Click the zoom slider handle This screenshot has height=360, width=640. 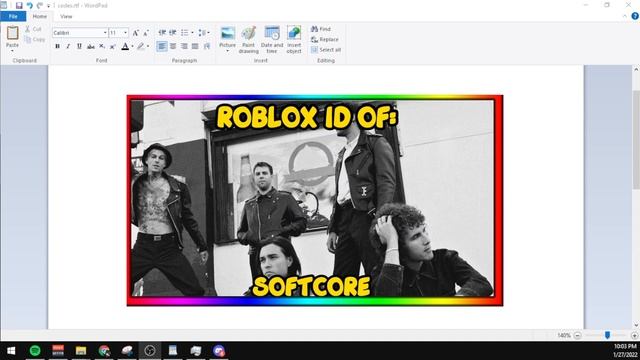point(607,335)
